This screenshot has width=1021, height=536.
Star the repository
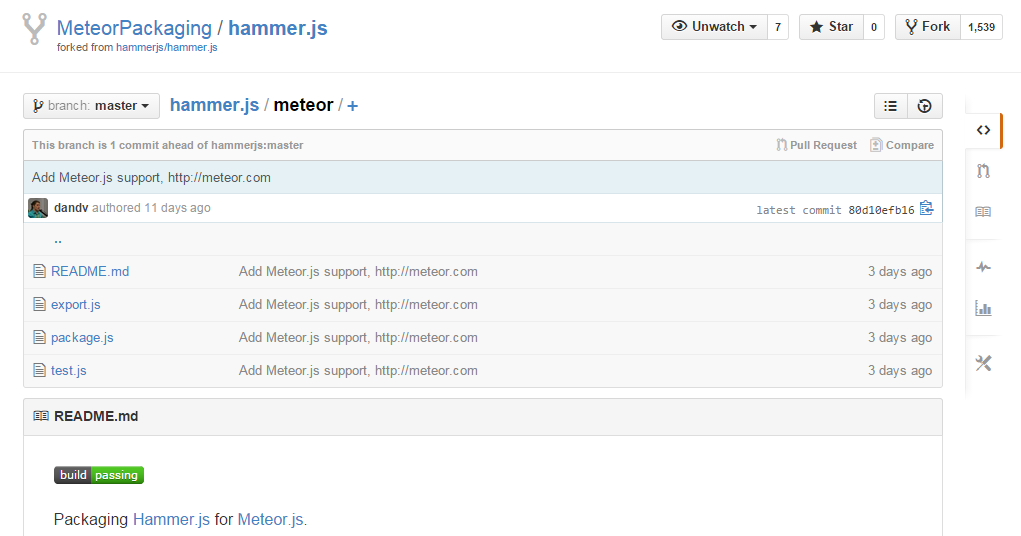(x=832, y=27)
